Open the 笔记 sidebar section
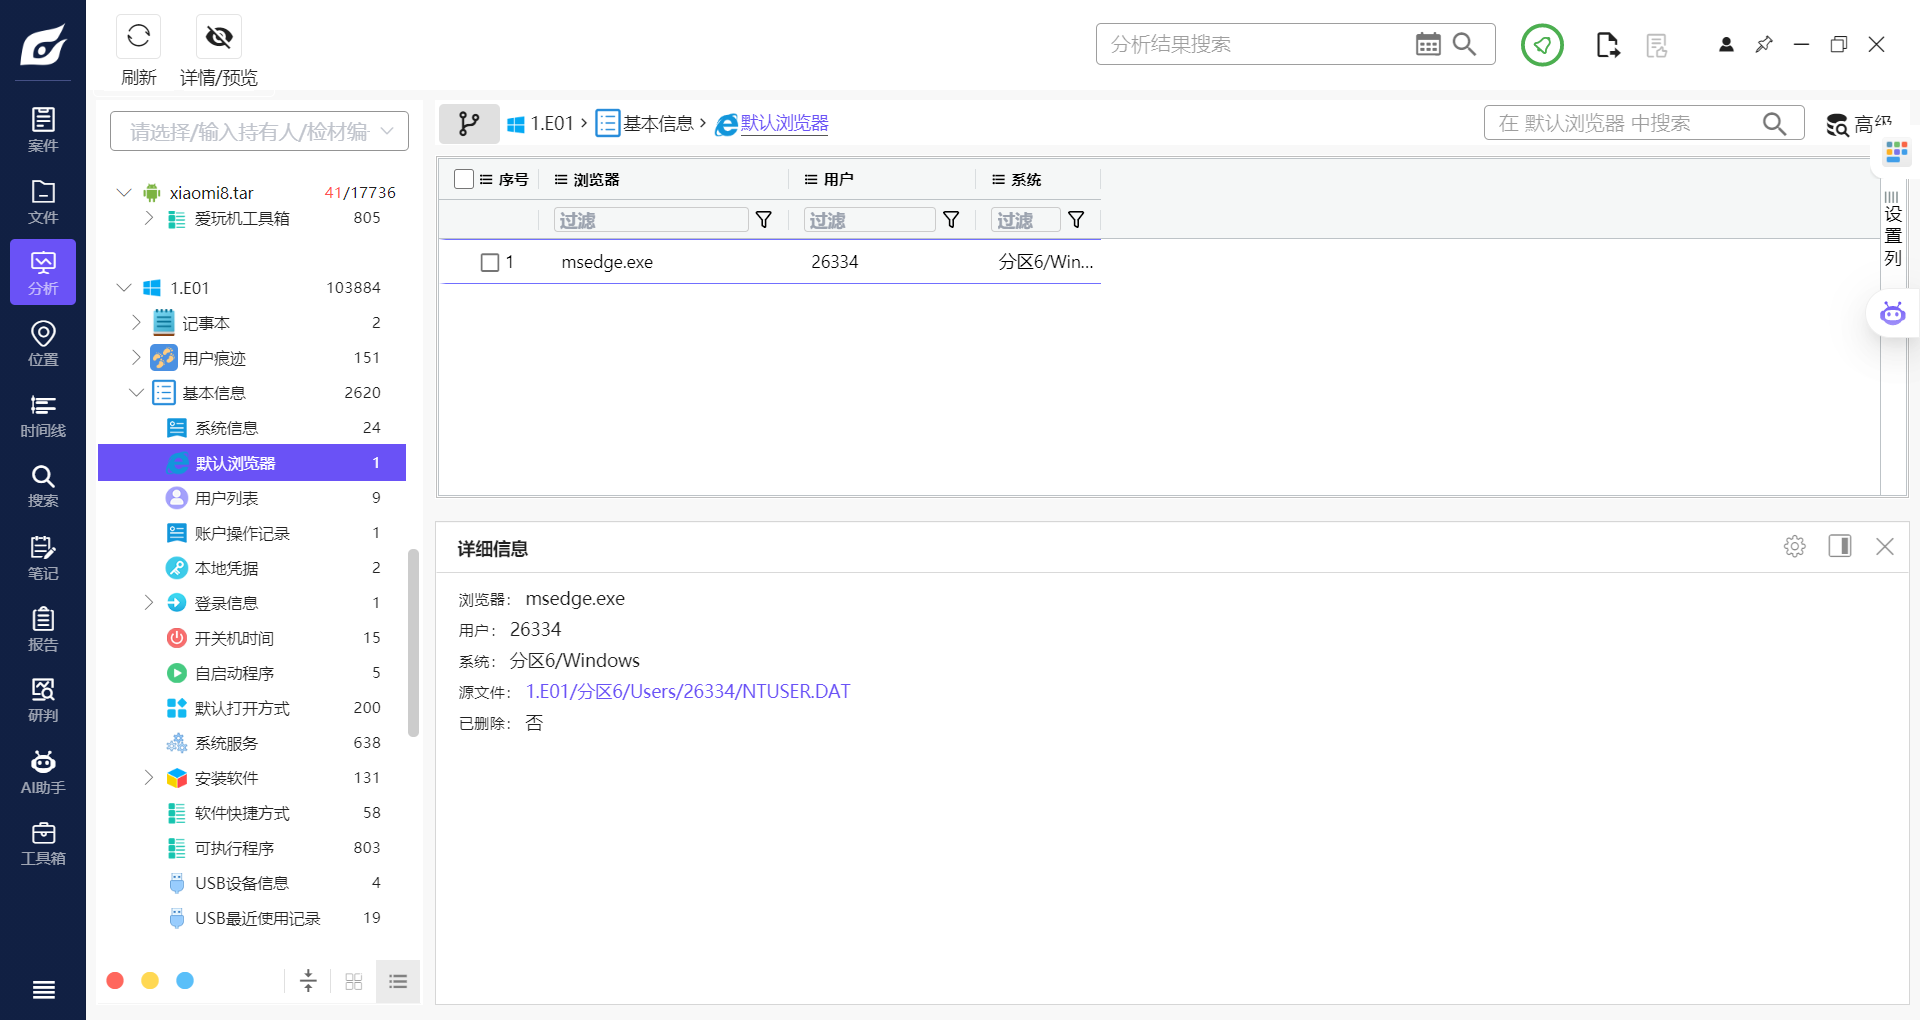Image resolution: width=1920 pixels, height=1020 pixels. point(43,558)
